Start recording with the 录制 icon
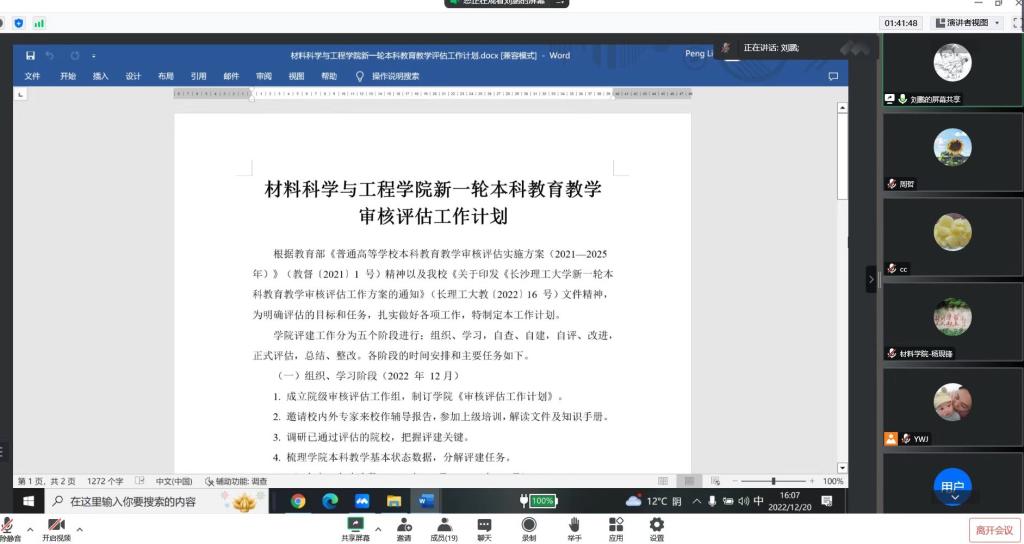This screenshot has width=1024, height=544. coord(528,525)
